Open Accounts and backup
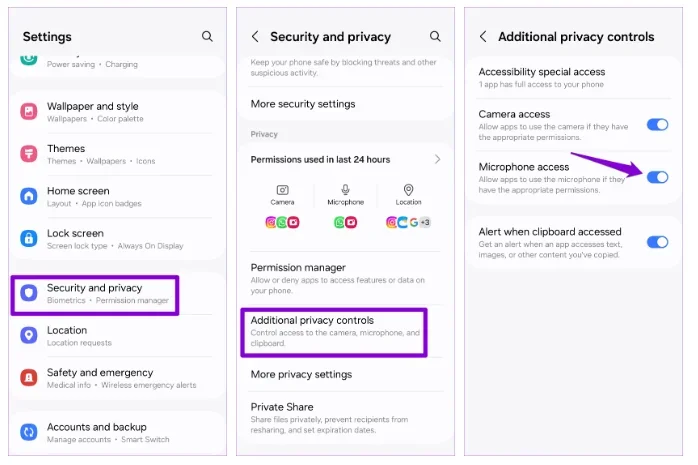The height and width of the screenshot is (465, 698). point(95,432)
